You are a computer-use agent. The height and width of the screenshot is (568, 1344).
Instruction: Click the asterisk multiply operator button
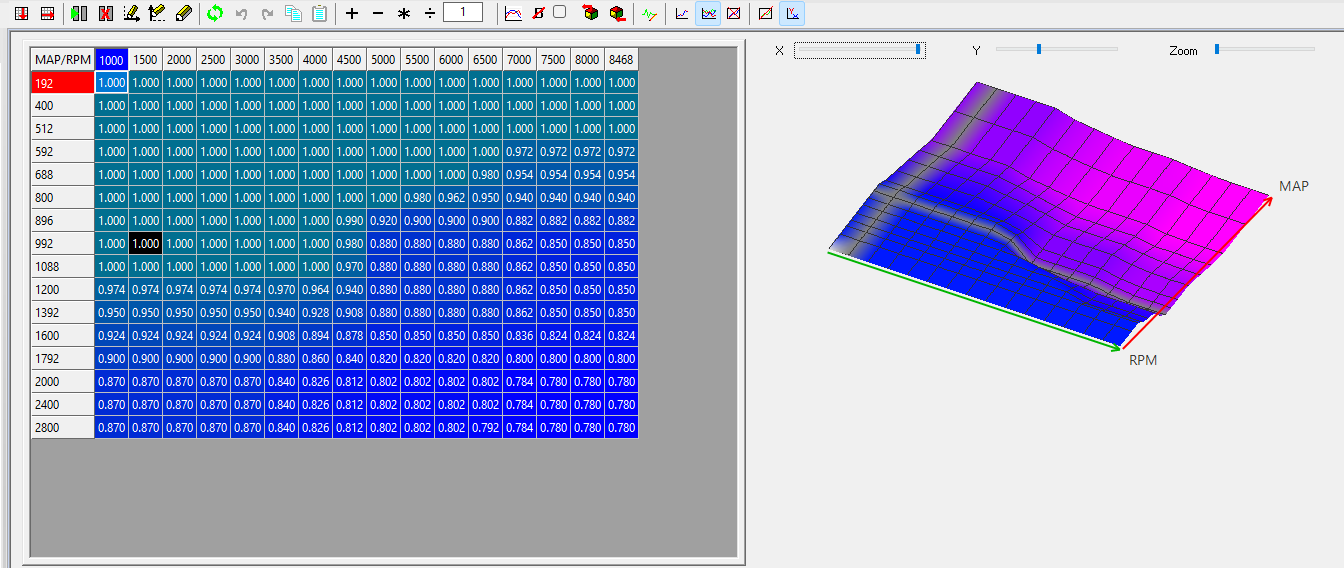pos(404,14)
